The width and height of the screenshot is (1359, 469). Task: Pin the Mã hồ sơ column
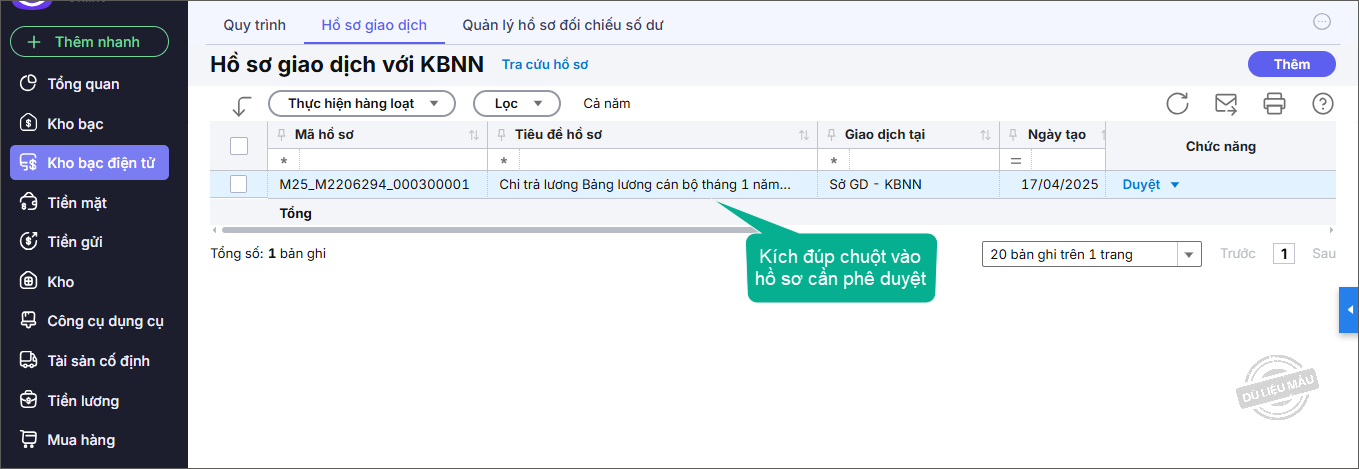click(281, 135)
